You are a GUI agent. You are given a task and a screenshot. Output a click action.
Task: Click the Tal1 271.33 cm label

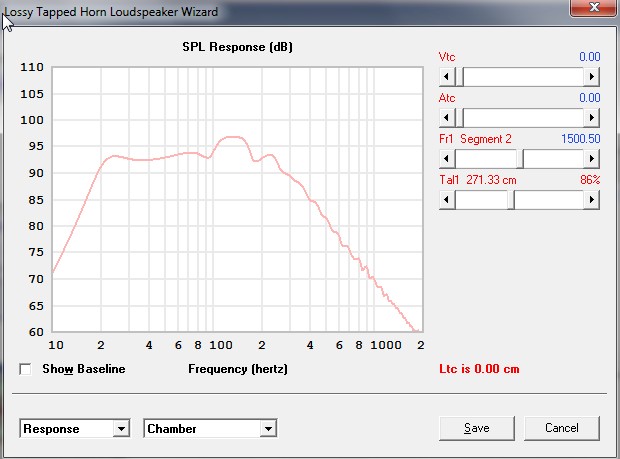(478, 180)
